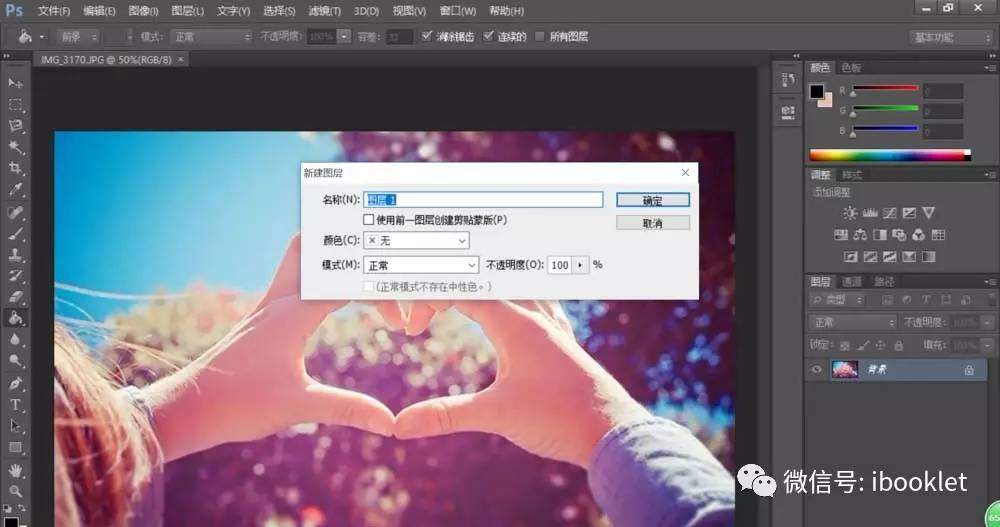1000x527 pixels.
Task: Hide the Background layer eye icon
Action: pyautogui.click(x=816, y=369)
